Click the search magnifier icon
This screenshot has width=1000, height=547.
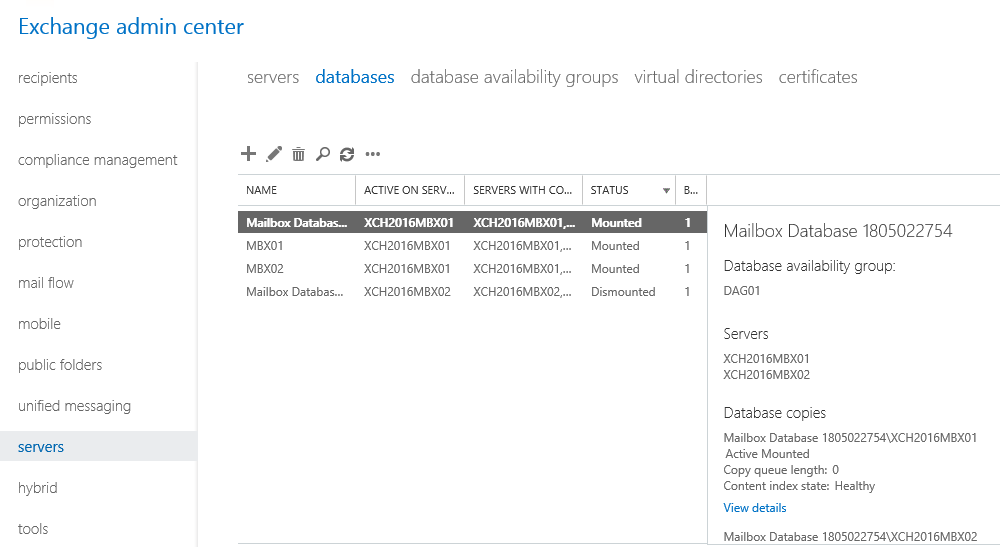[x=323, y=154]
